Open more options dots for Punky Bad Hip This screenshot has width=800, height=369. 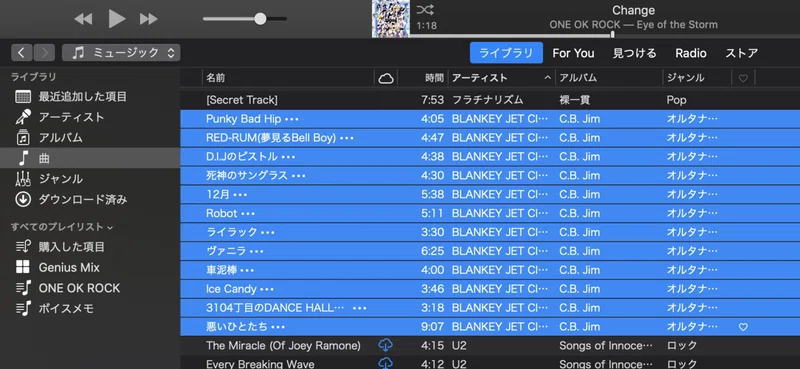[x=292, y=119]
